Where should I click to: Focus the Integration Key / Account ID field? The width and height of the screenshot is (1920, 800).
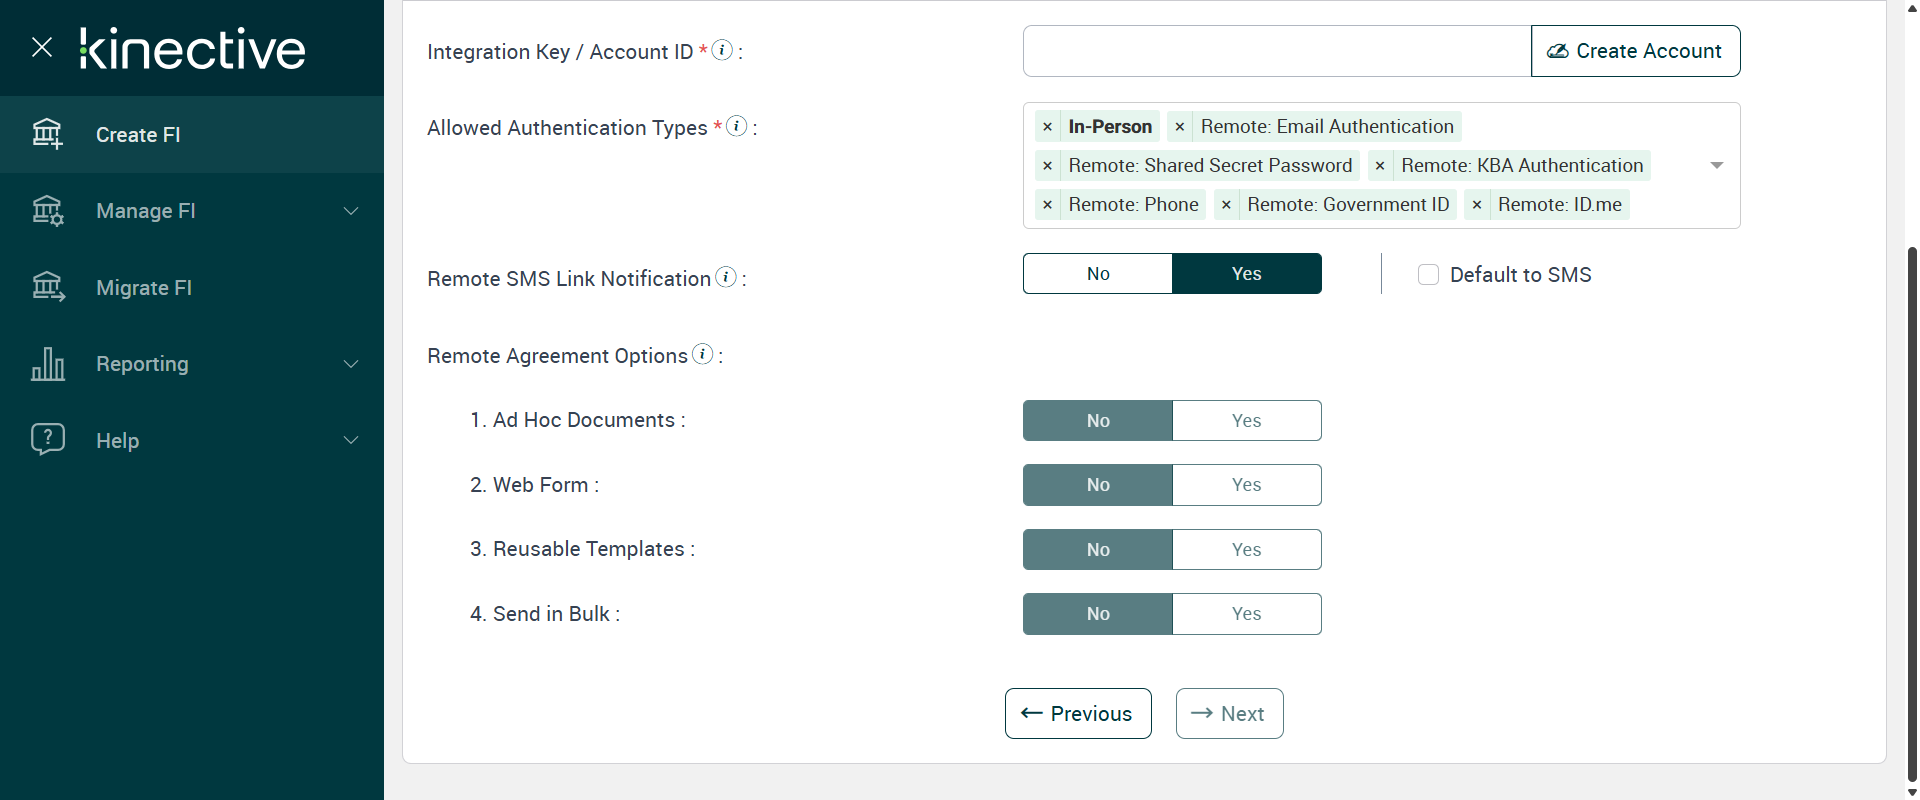(1276, 51)
